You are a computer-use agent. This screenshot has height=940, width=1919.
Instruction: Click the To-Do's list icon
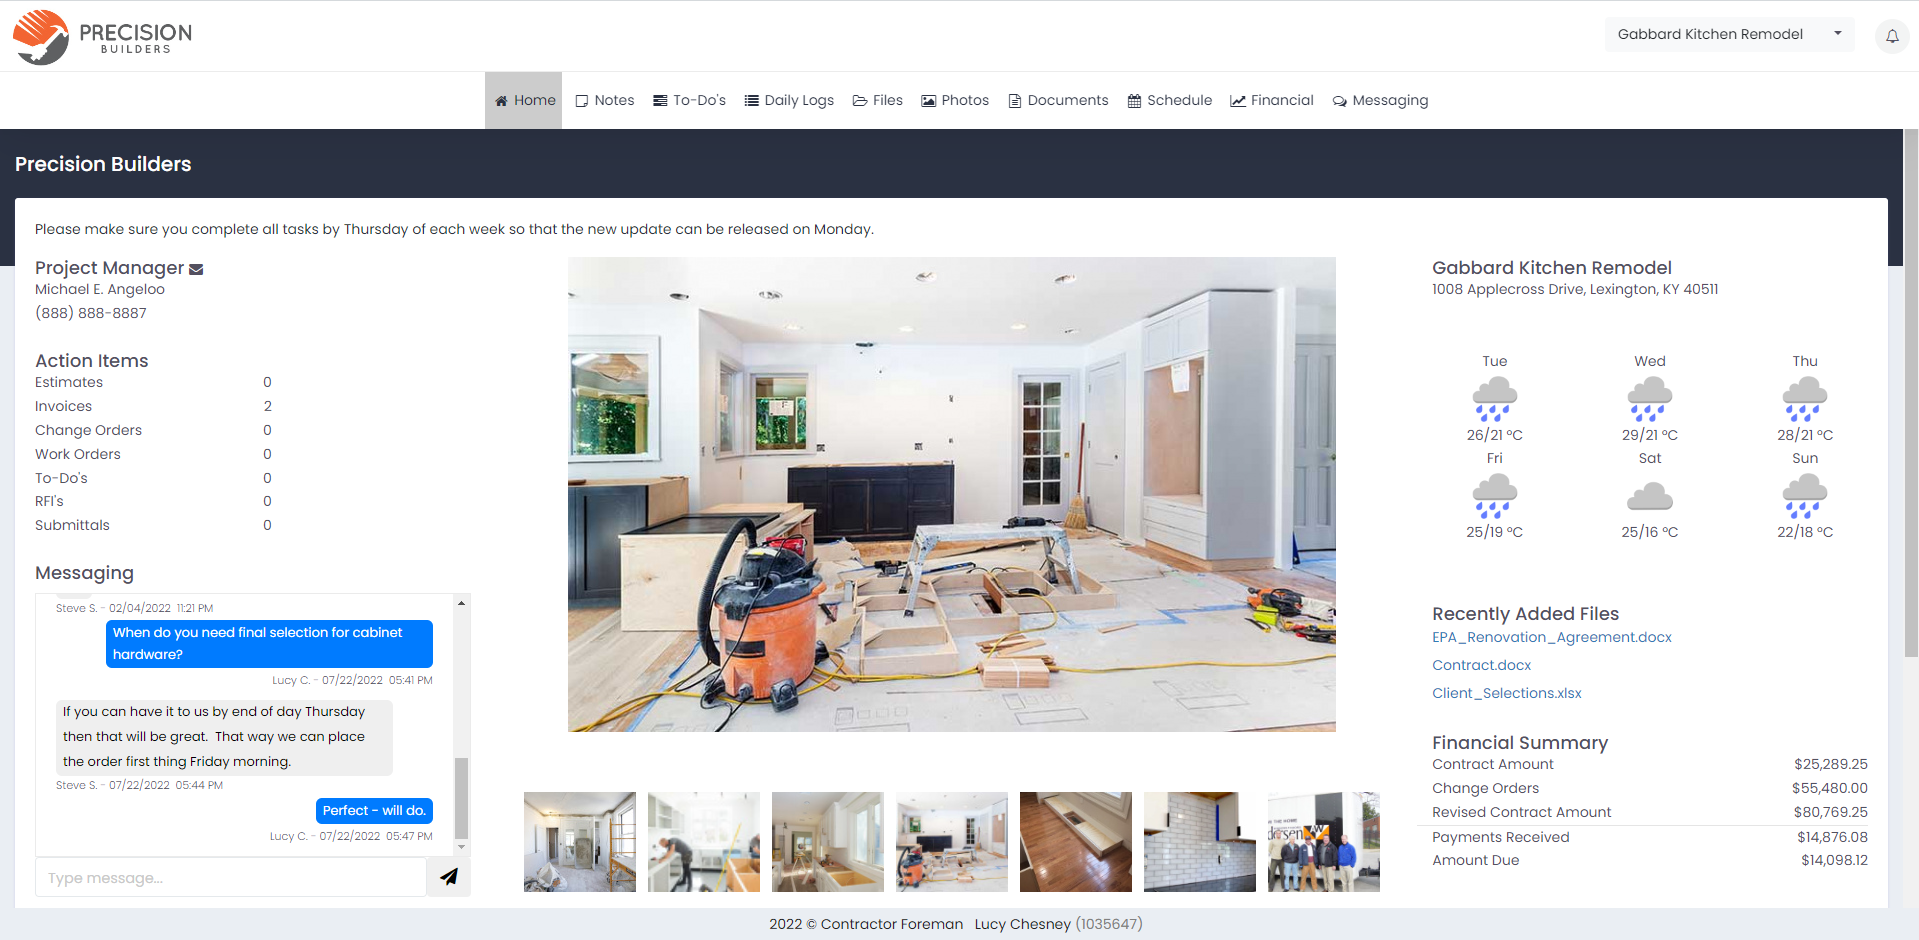(660, 100)
